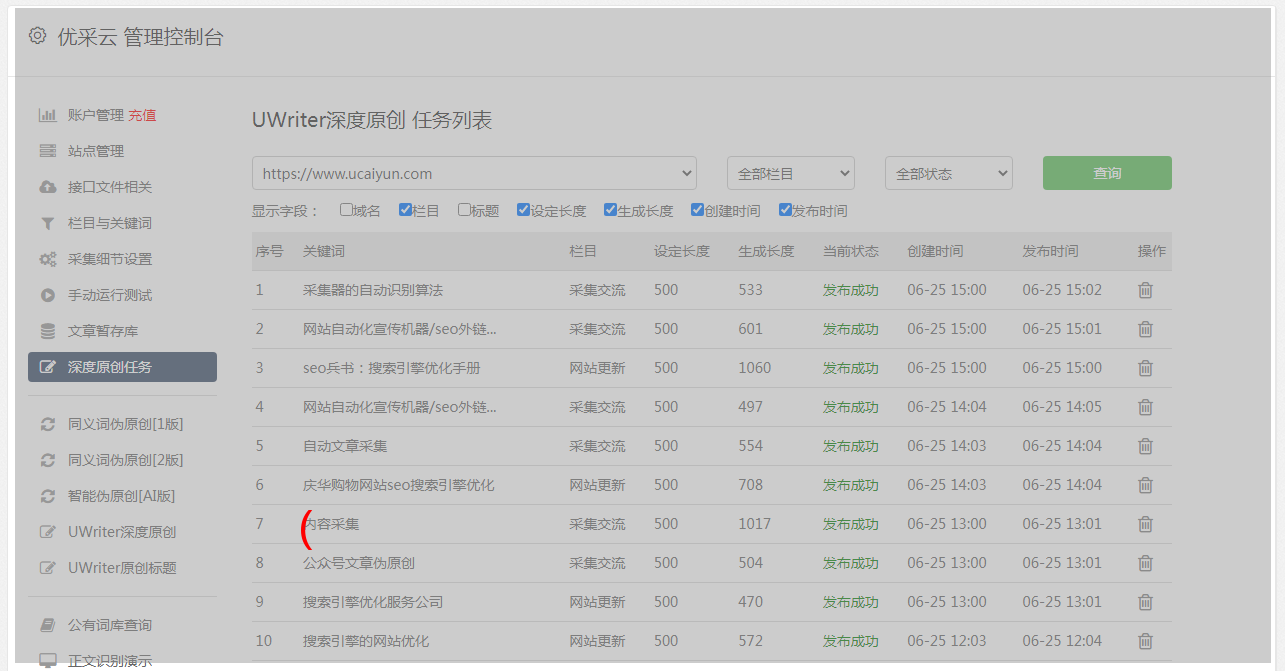The width and height of the screenshot is (1285, 671).
Task: Delete row 1 task using trash icon
Action: coord(1146,290)
